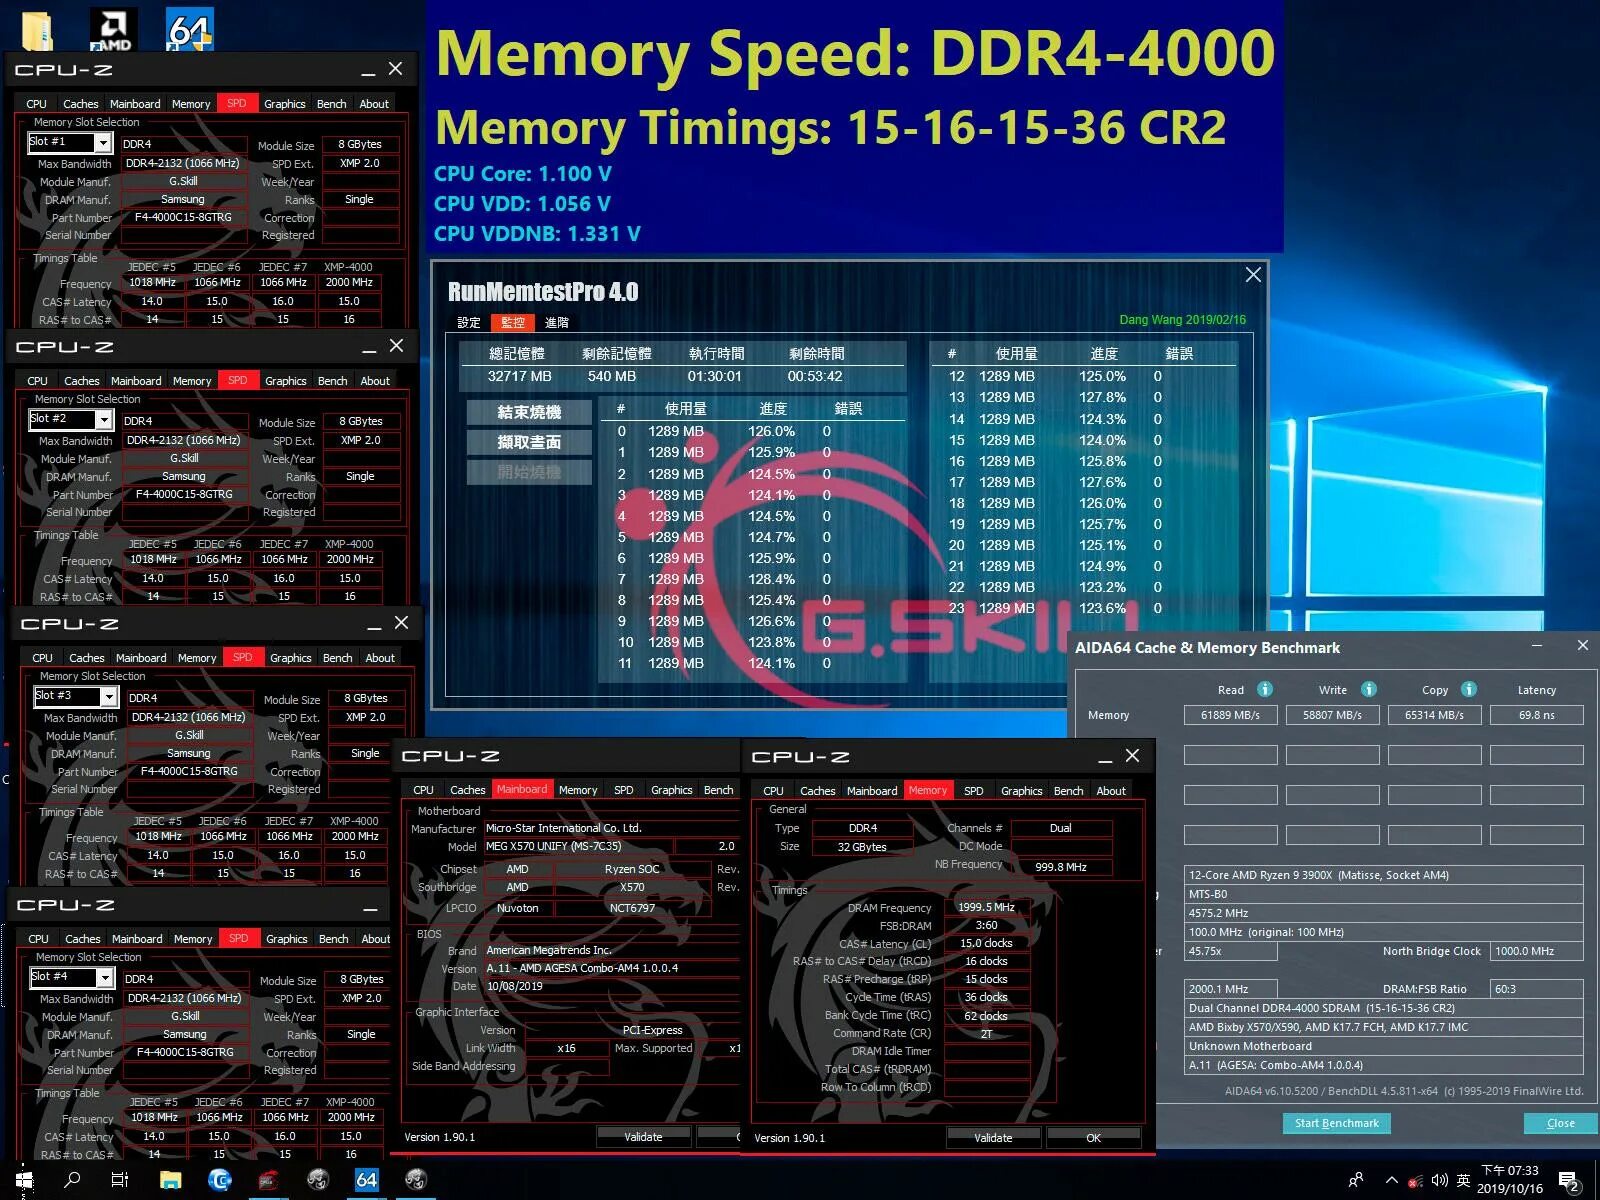Open the People icon in system tray
The height and width of the screenshot is (1200, 1600).
1356,1181
